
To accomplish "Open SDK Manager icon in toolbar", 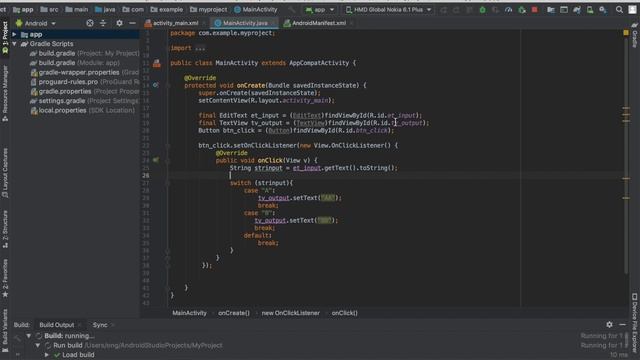I will pyautogui.click(x=603, y=9).
